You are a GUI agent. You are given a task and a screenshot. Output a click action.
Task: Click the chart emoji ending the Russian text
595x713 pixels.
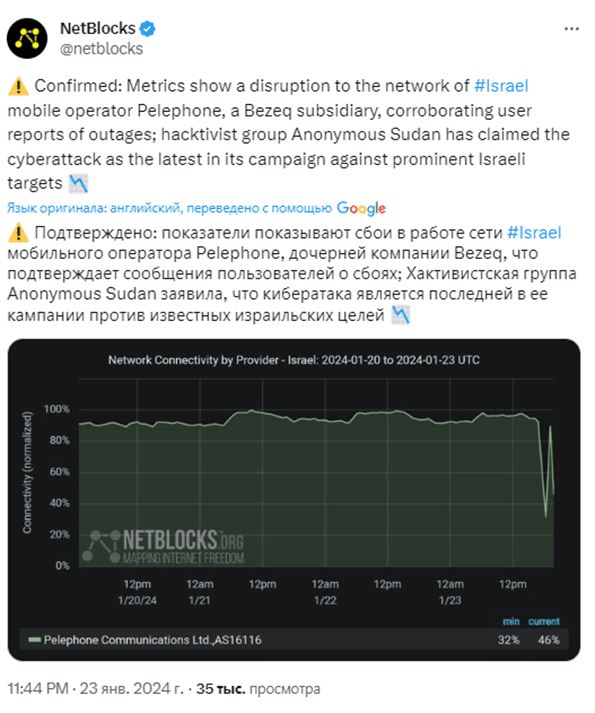(x=401, y=315)
